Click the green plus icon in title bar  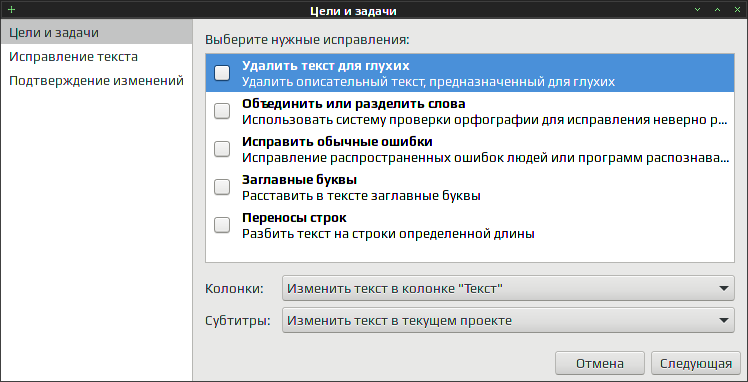11,10
